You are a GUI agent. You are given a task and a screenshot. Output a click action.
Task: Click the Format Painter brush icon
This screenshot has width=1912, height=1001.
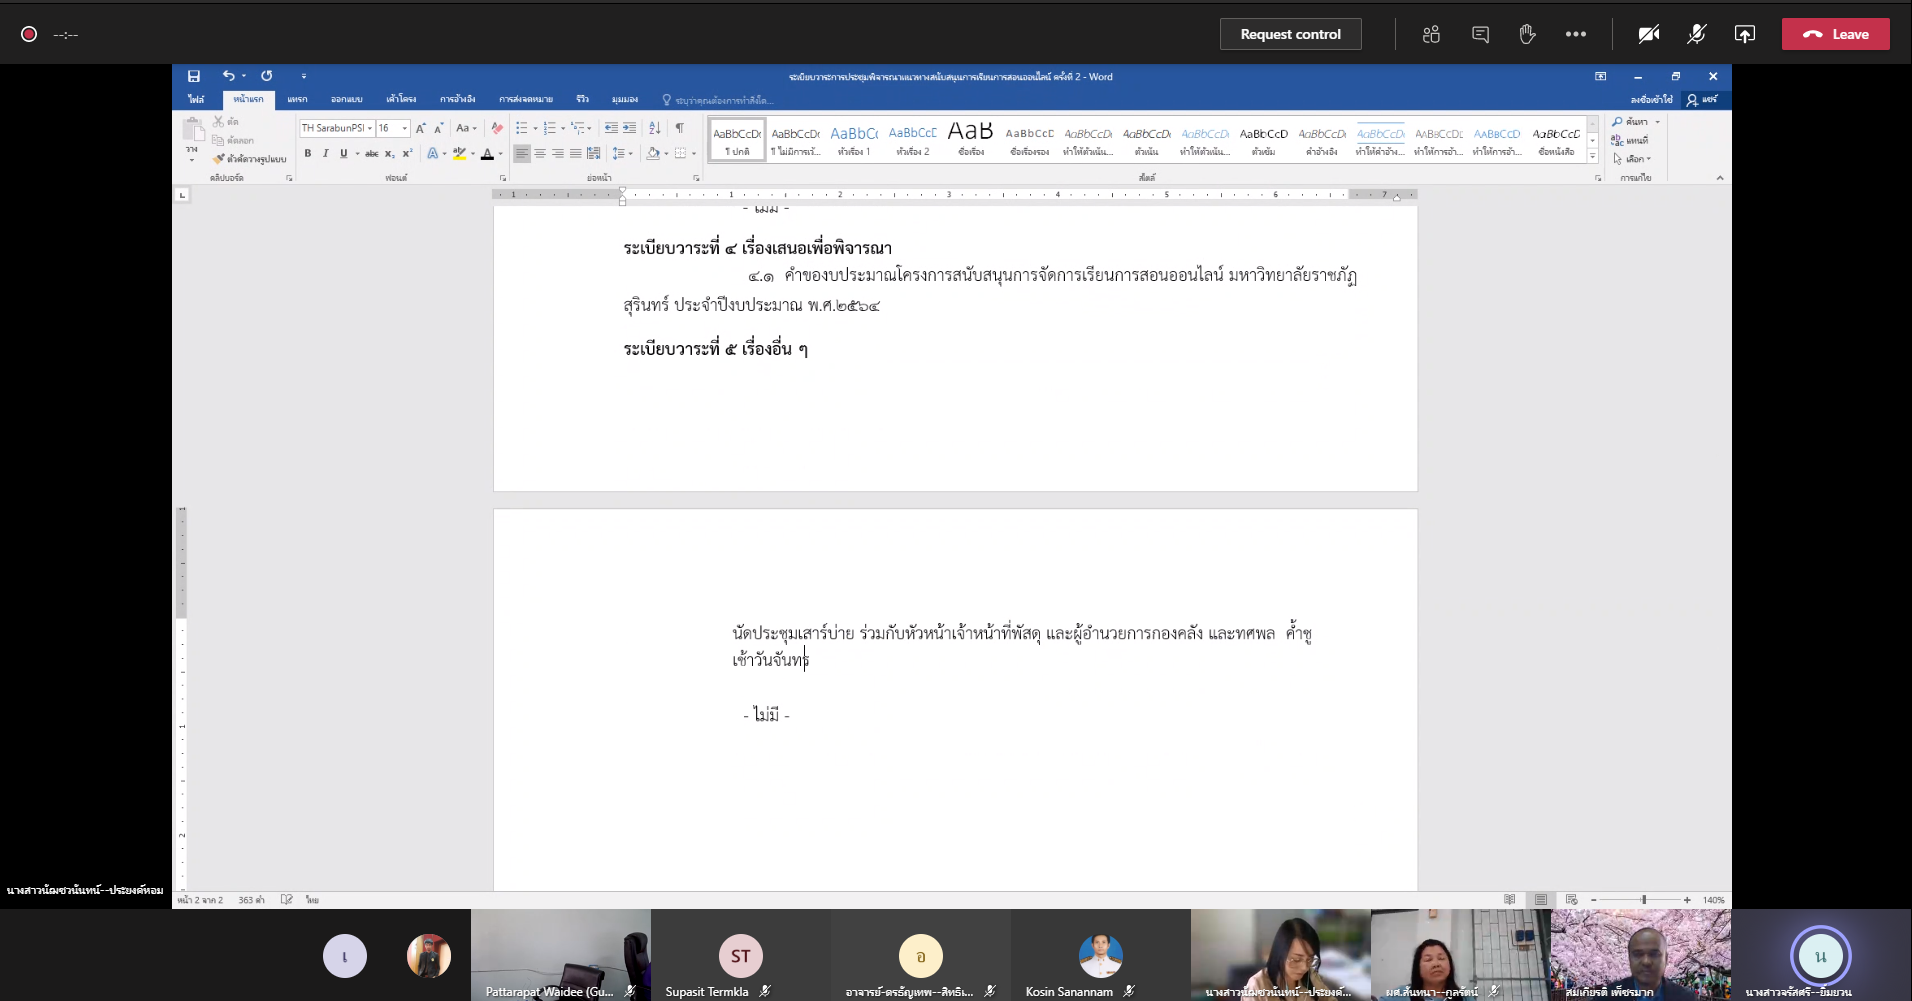[219, 159]
